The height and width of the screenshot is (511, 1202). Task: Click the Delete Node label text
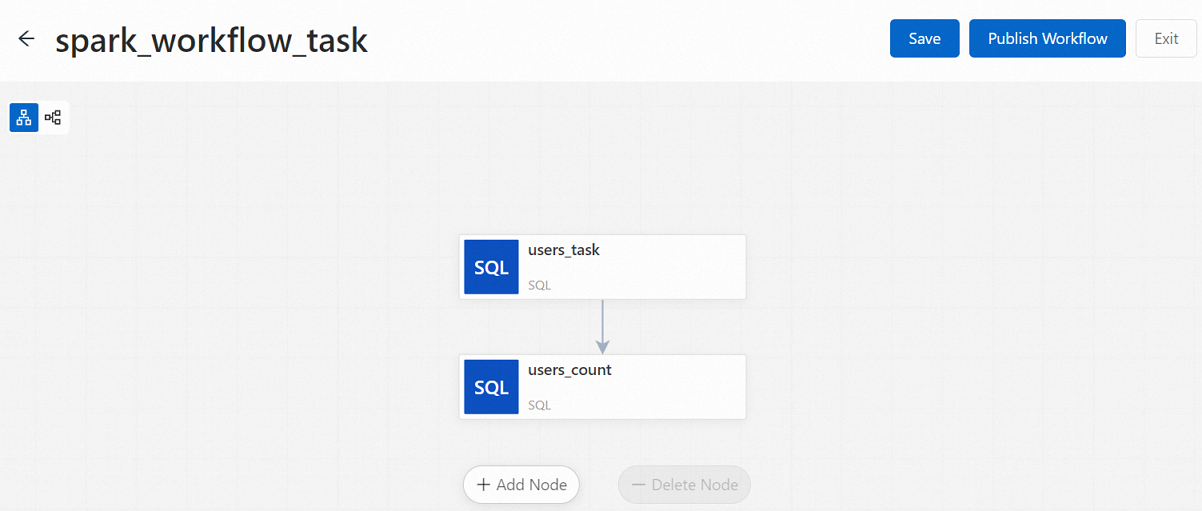[x=694, y=485]
